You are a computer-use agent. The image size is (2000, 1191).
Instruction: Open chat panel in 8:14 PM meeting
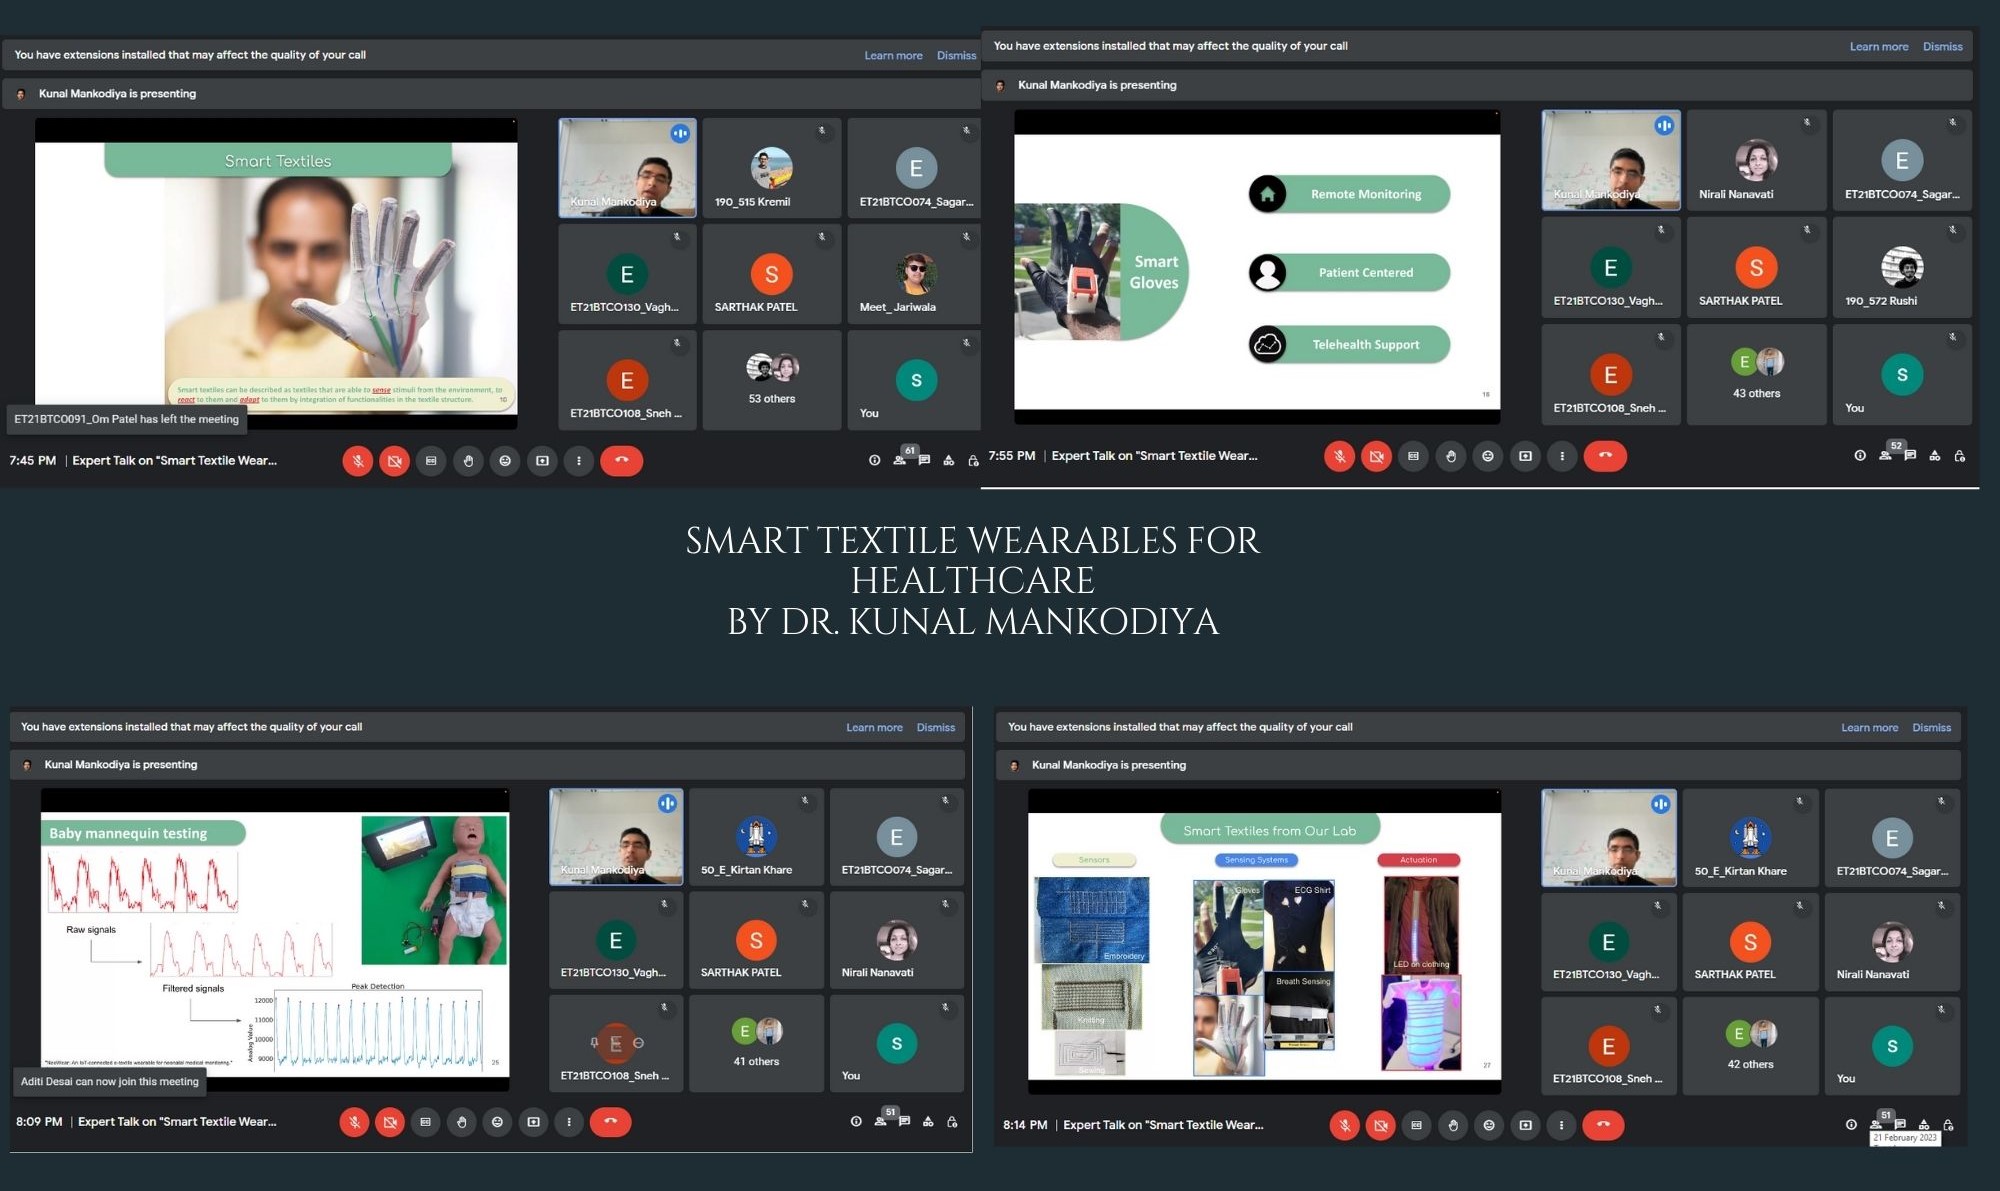pyautogui.click(x=1900, y=1125)
